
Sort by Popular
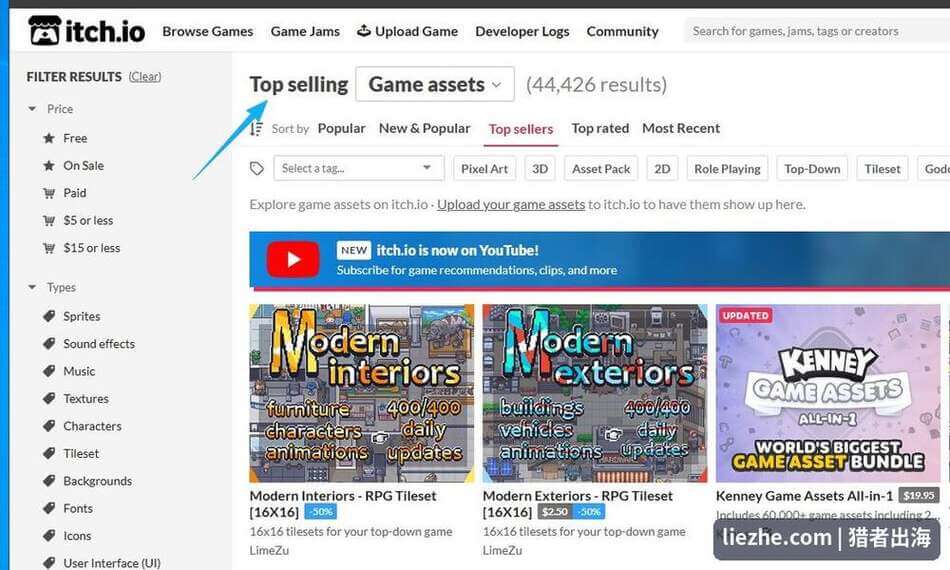(342, 128)
